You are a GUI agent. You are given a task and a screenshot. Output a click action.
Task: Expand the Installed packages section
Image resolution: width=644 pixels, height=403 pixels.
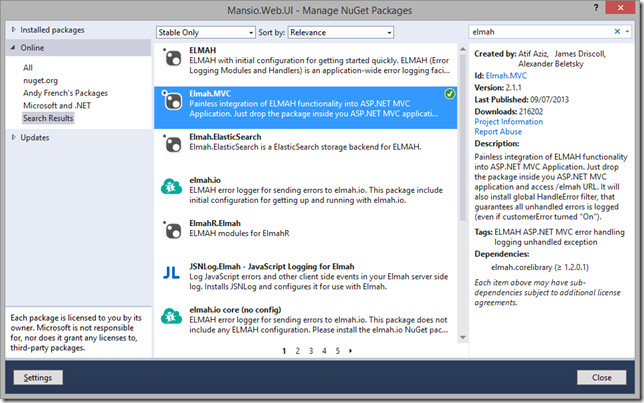[x=14, y=30]
